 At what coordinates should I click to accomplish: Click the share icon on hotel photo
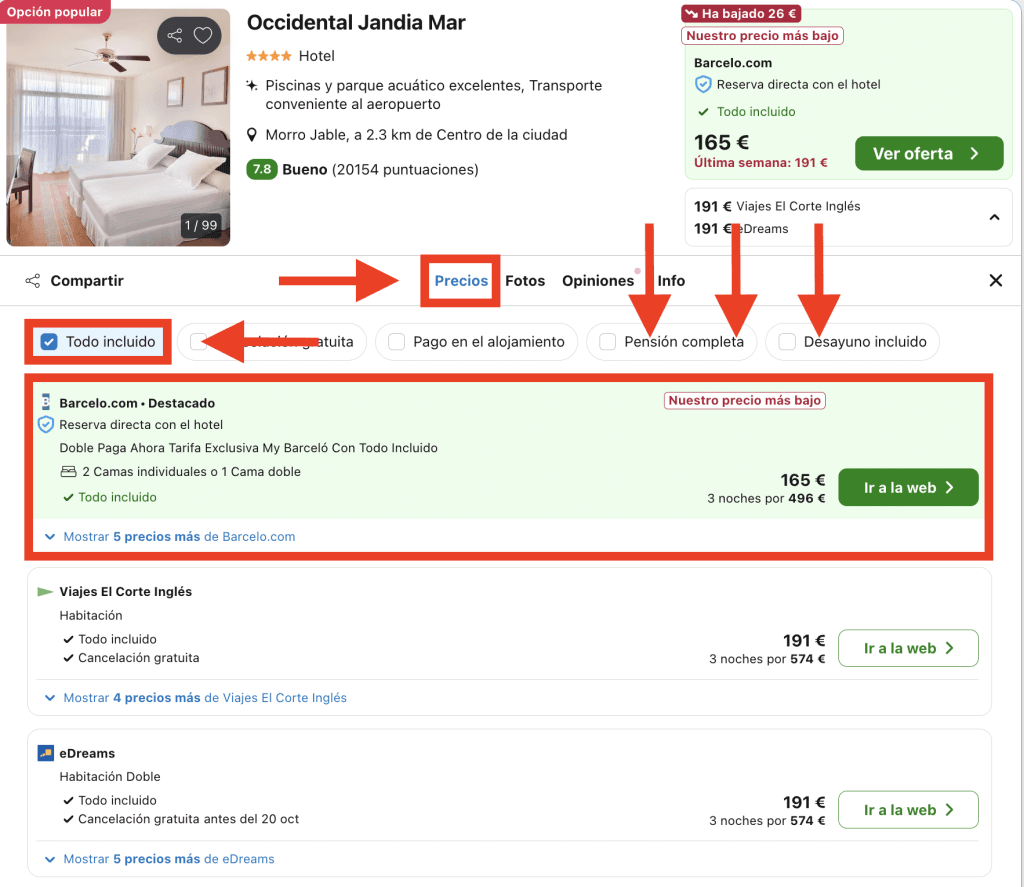(x=175, y=37)
